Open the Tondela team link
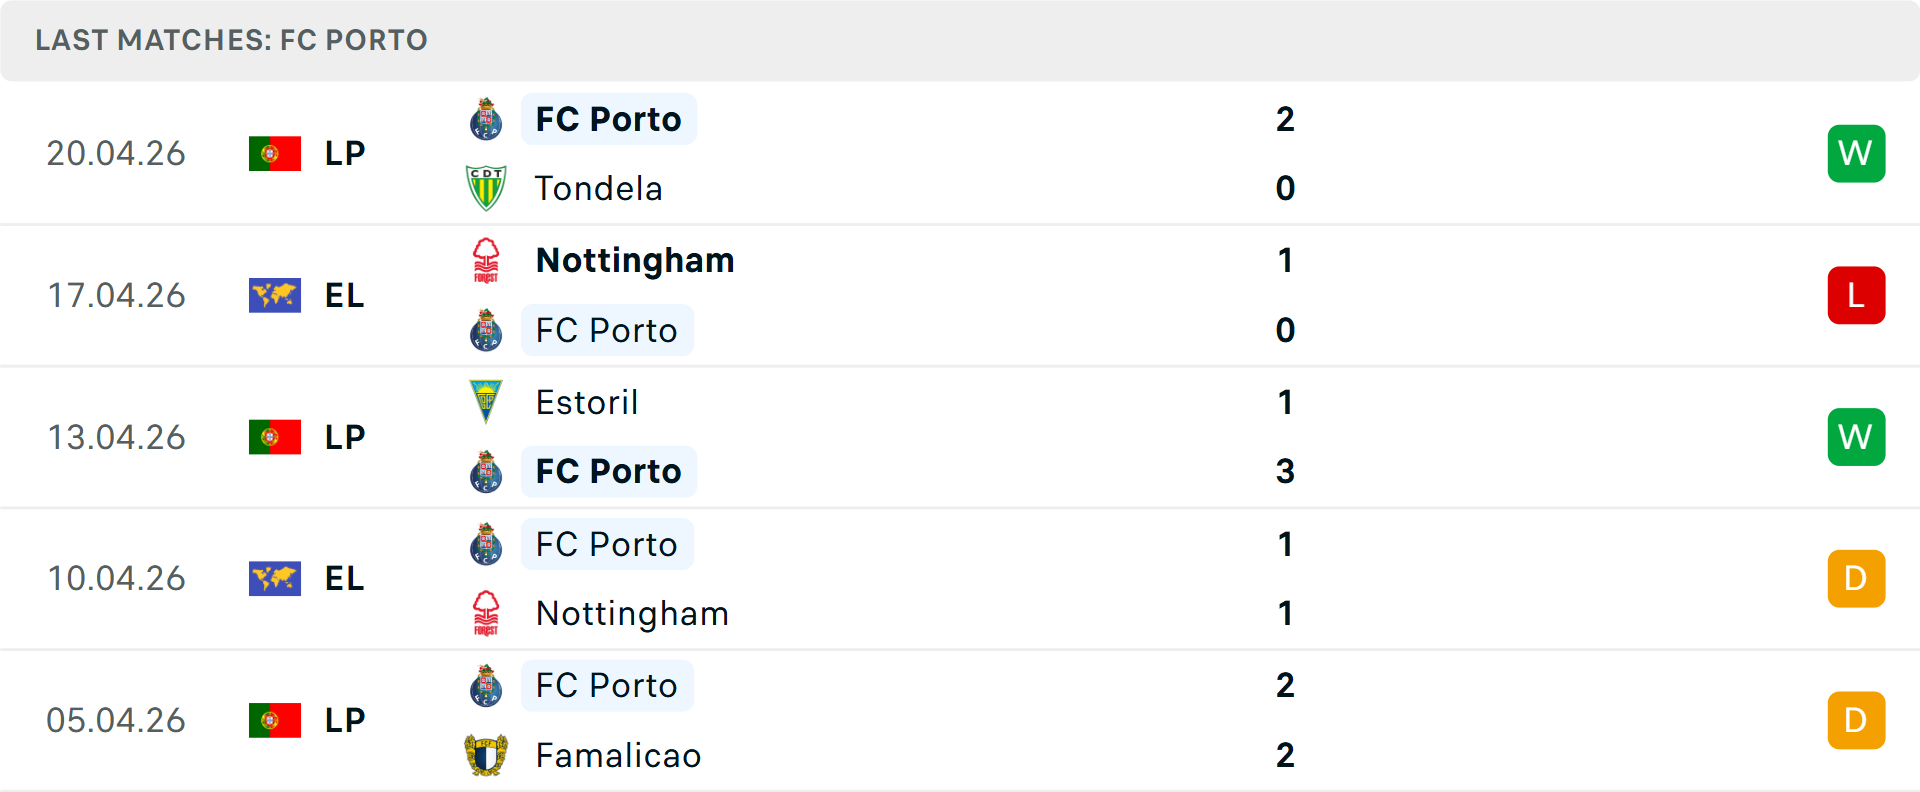 [x=598, y=188]
